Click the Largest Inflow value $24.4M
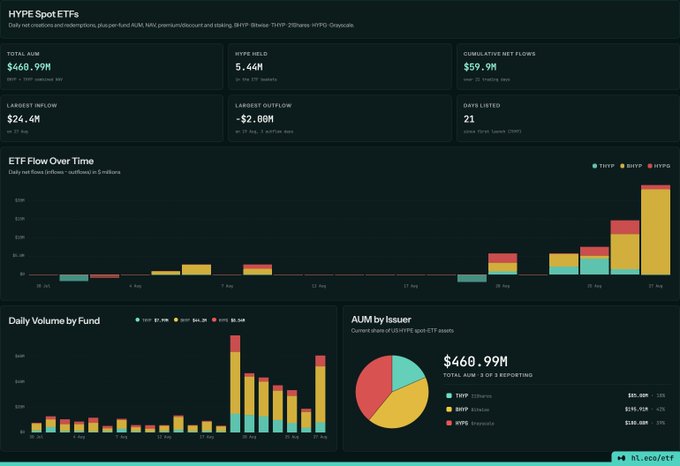This screenshot has height=466, width=680. [23, 119]
